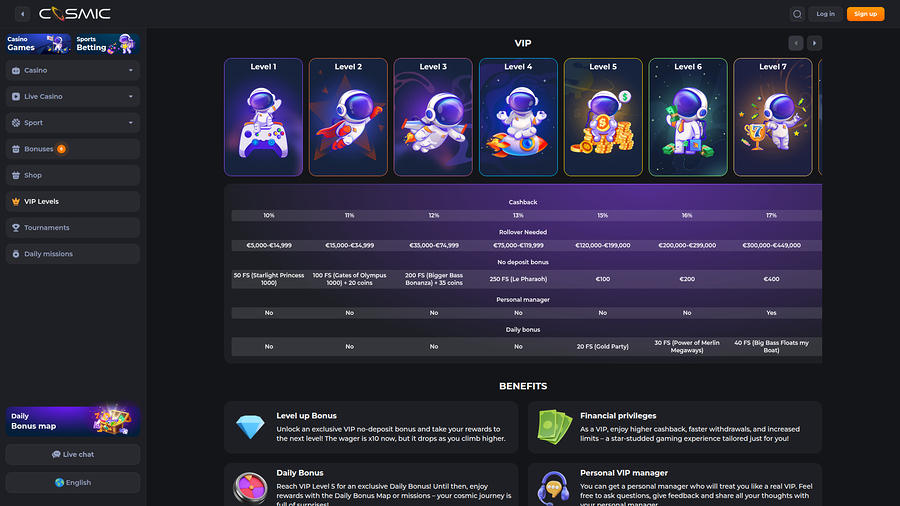Open the Daily Bonus map banner
Viewport: 900px width, 506px height.
coord(73,421)
